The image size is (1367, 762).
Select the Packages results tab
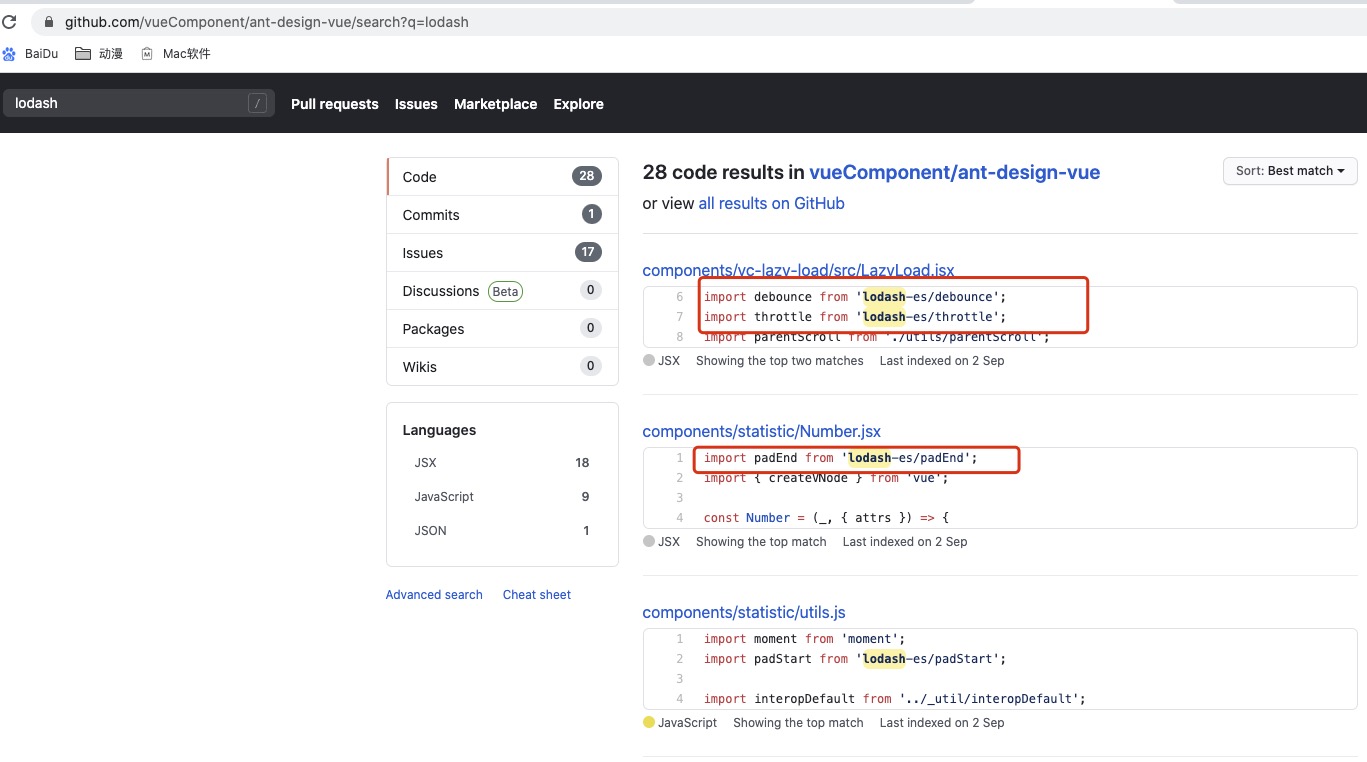click(502, 329)
